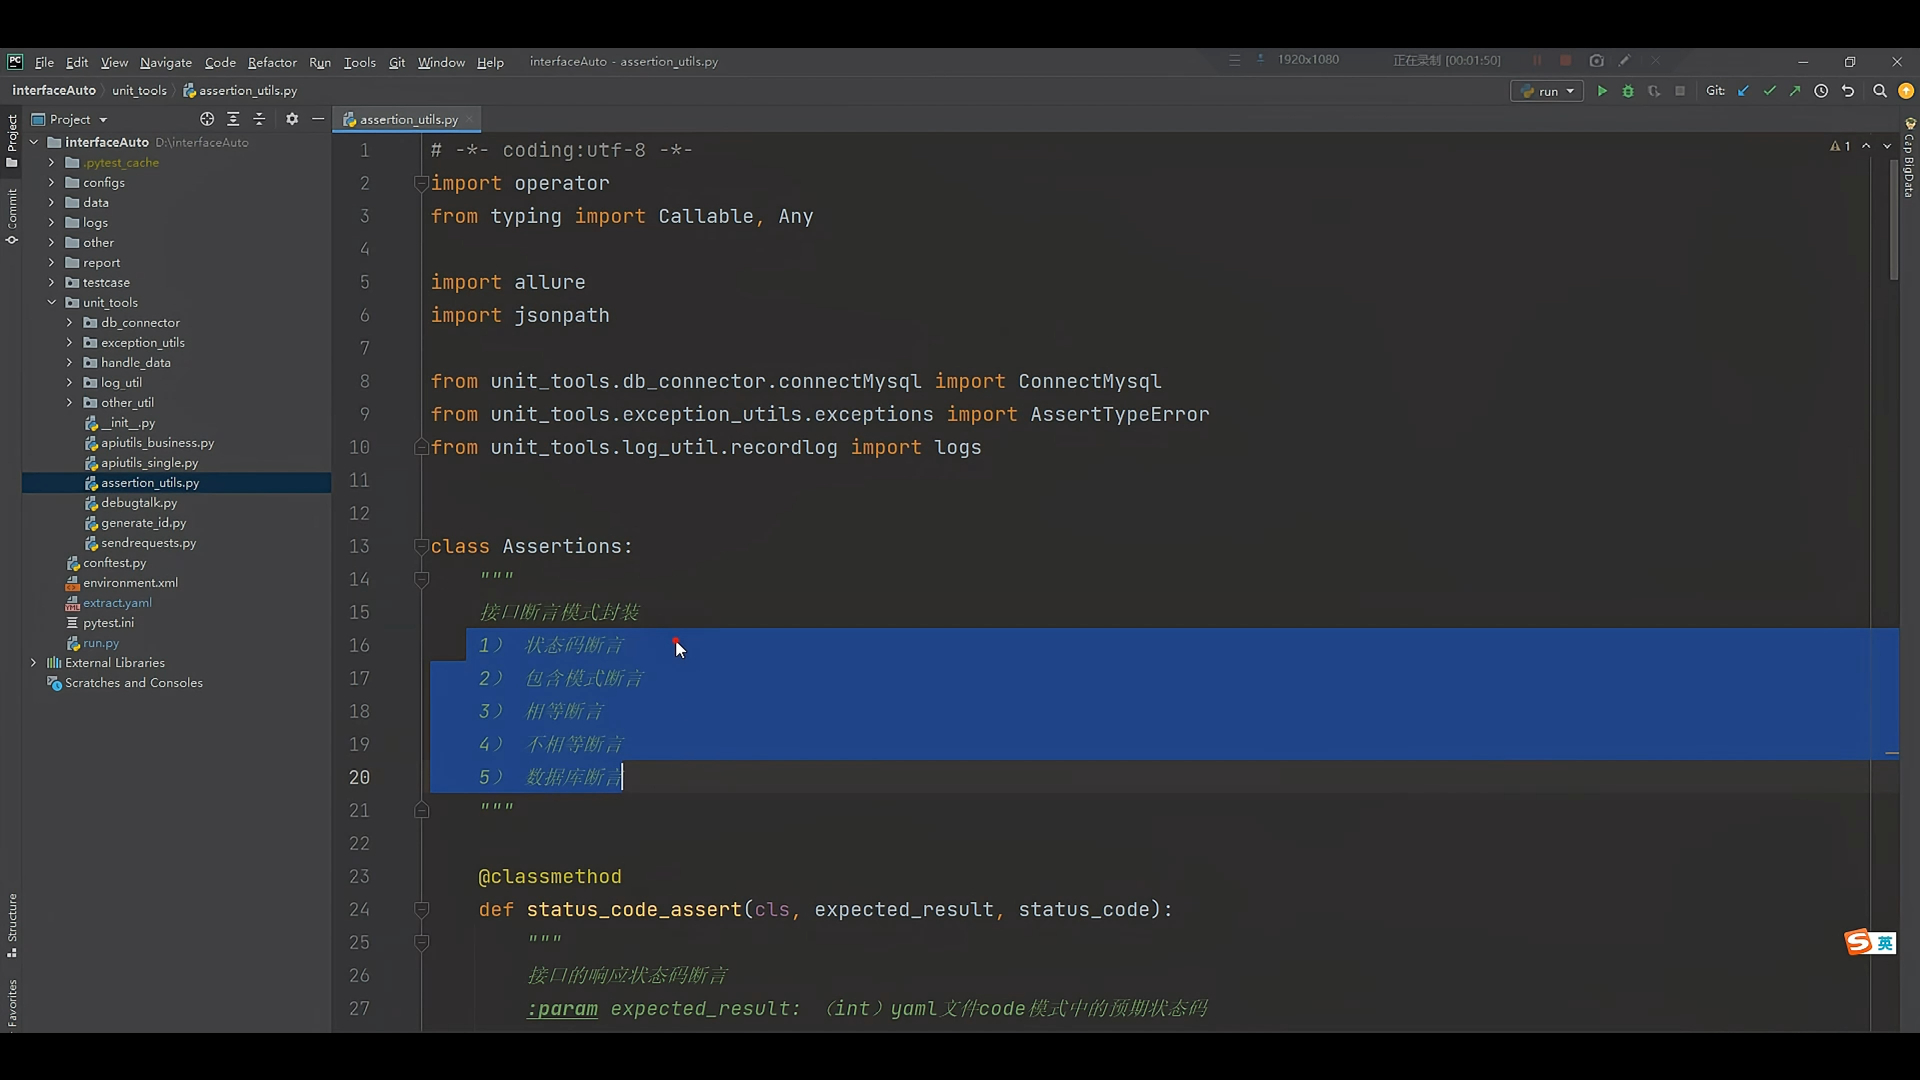Open apiutils_business.py in the tree
1920x1080 pixels.
tap(157, 442)
